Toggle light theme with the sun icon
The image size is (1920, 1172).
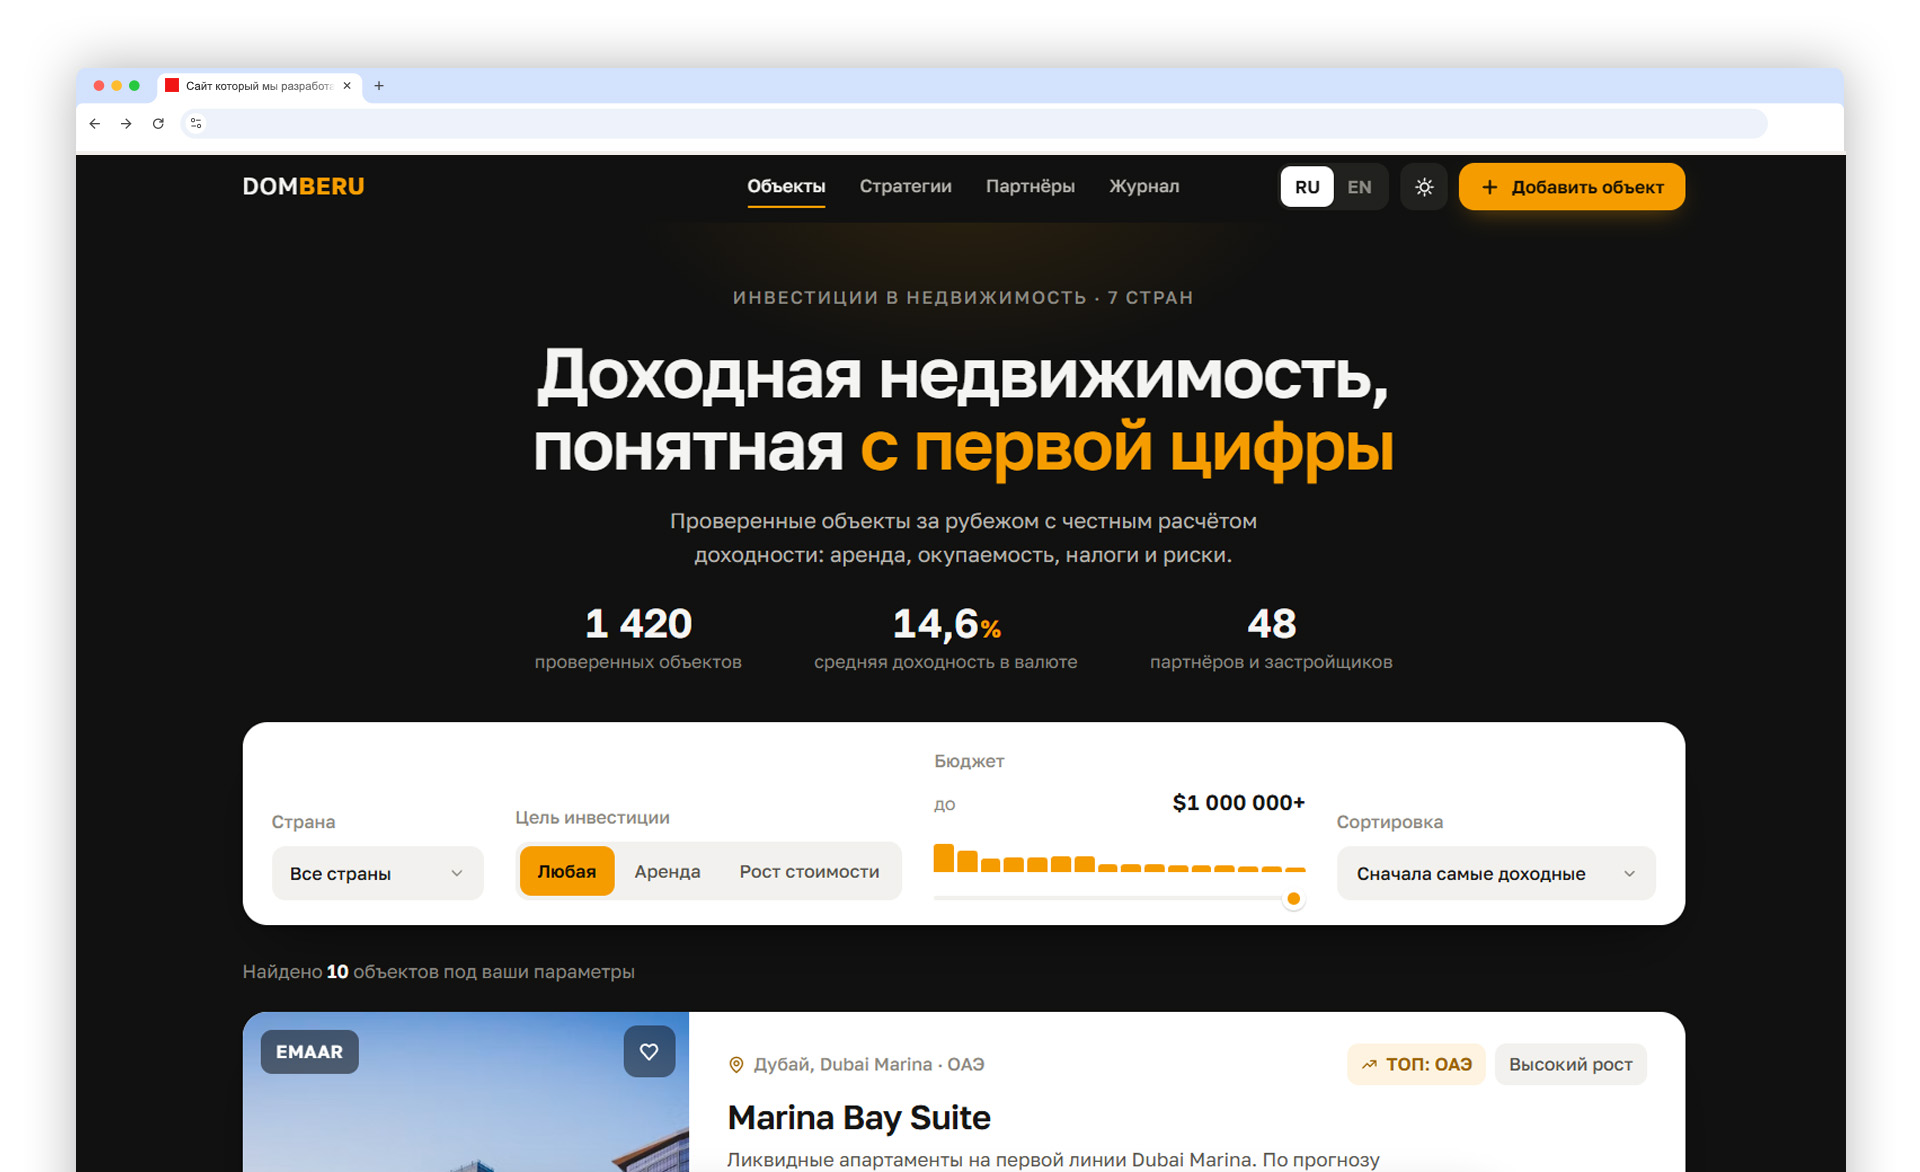point(1424,187)
